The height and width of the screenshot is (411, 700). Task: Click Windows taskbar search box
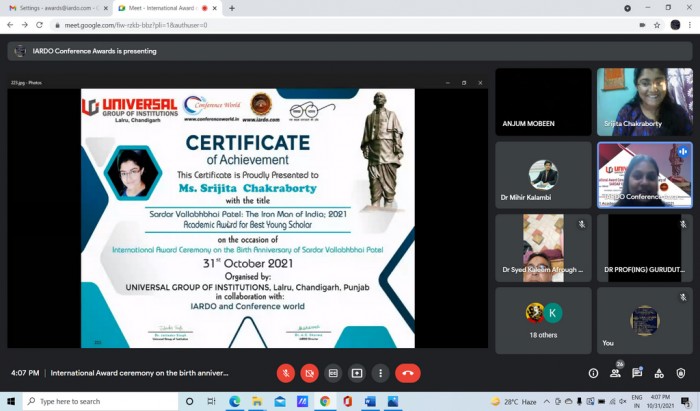100,401
